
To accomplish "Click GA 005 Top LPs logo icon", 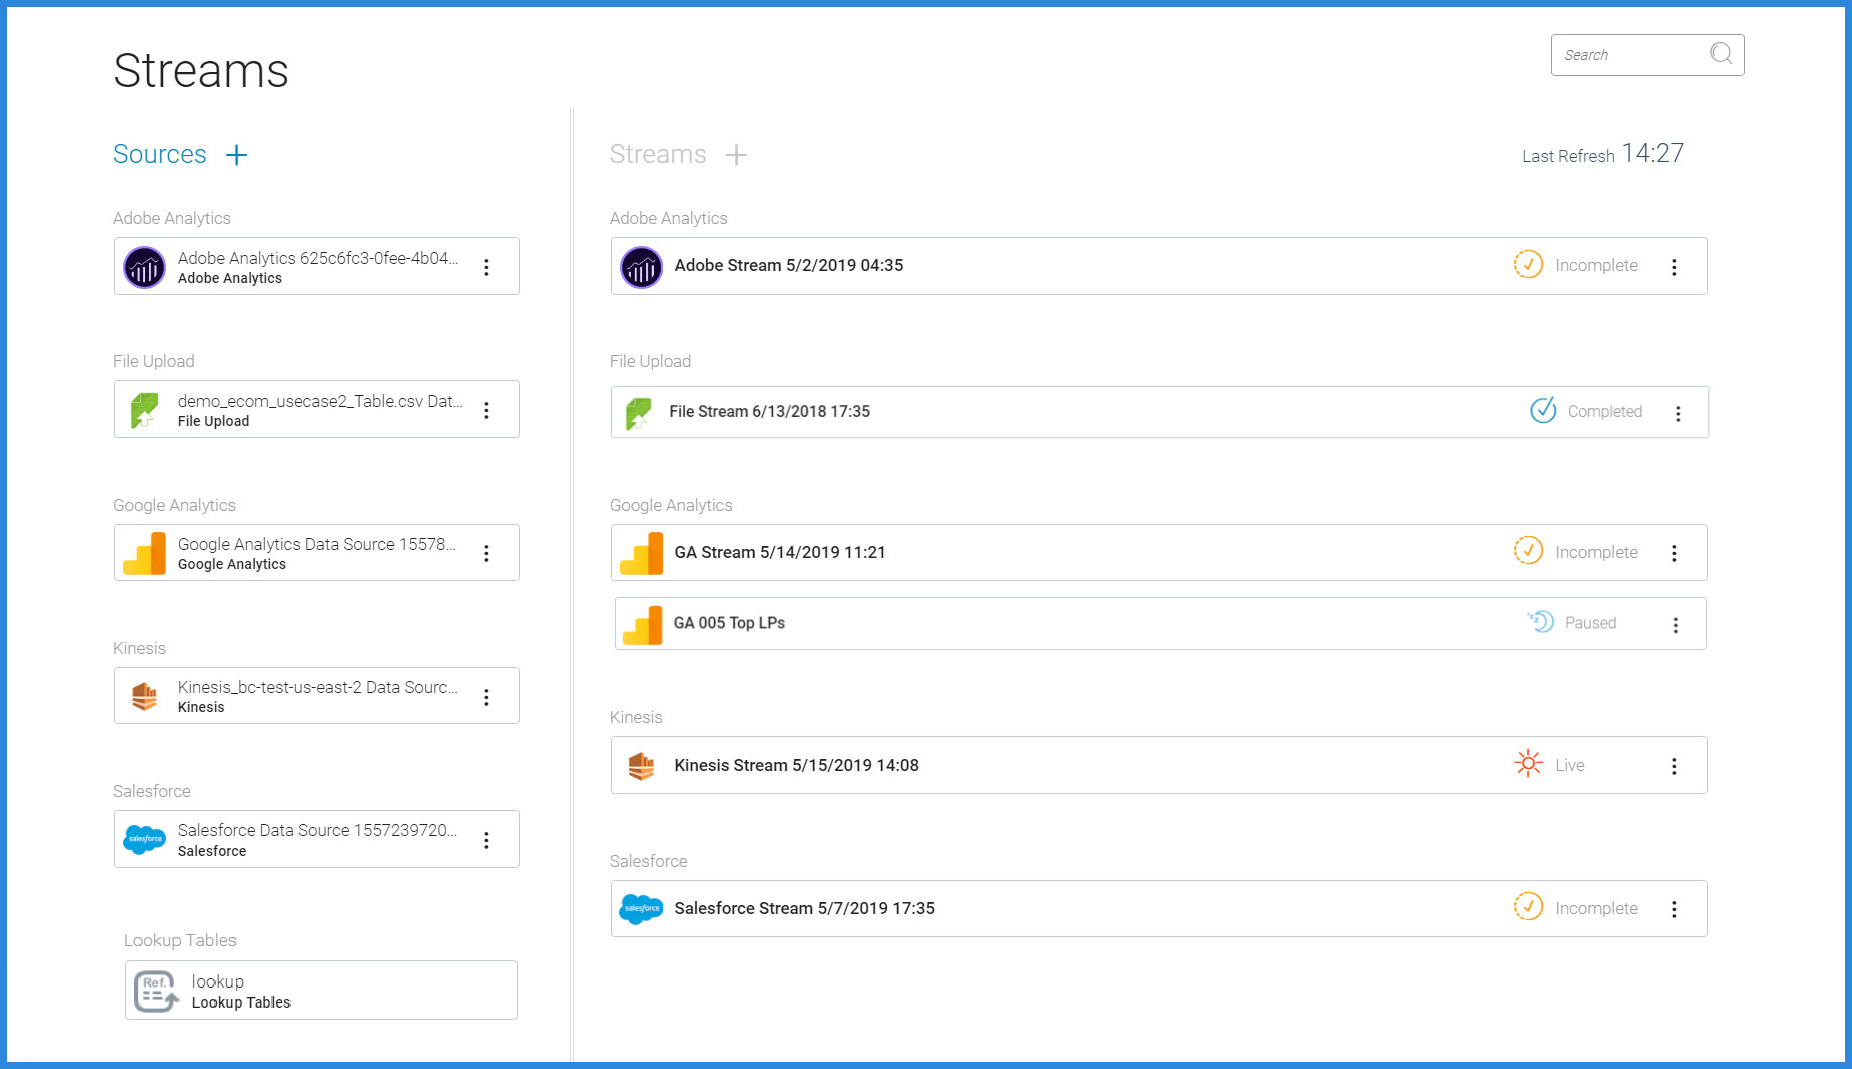I will 642,625.
